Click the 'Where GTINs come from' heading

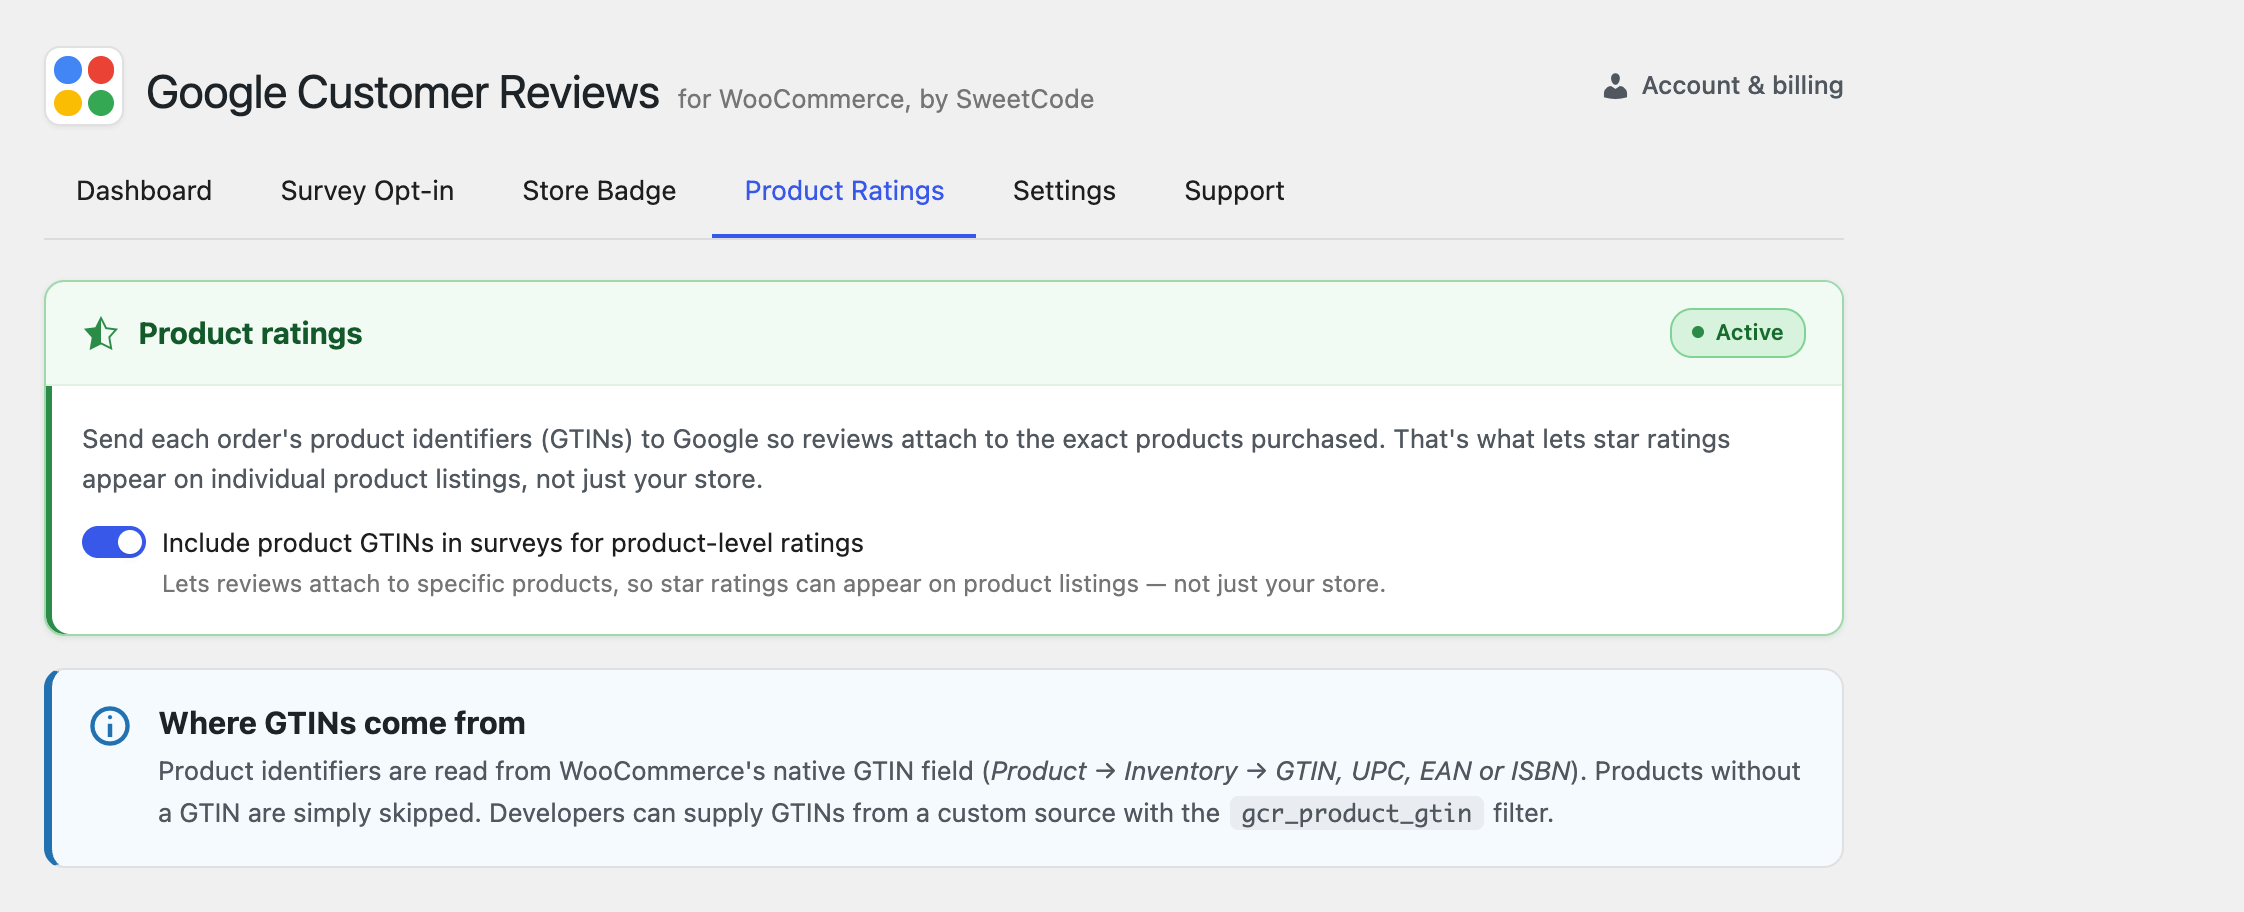[x=342, y=723]
